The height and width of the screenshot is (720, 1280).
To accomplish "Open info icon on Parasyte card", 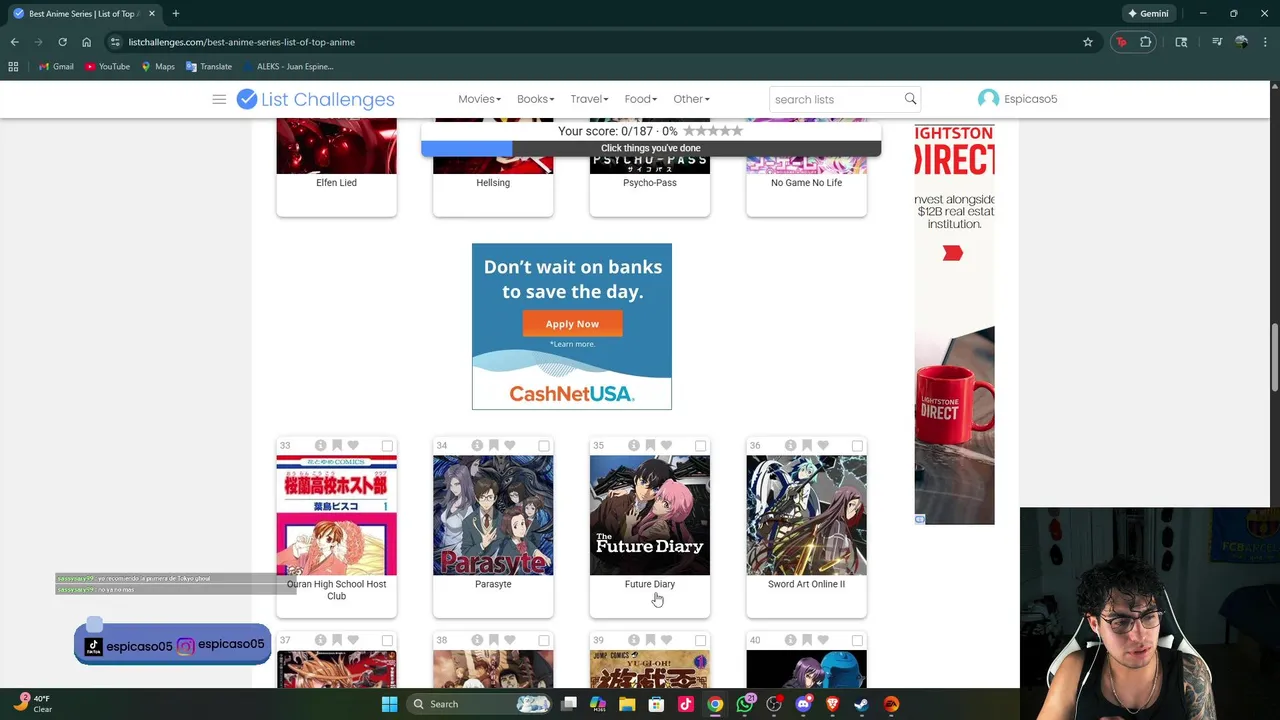I will 477,445.
